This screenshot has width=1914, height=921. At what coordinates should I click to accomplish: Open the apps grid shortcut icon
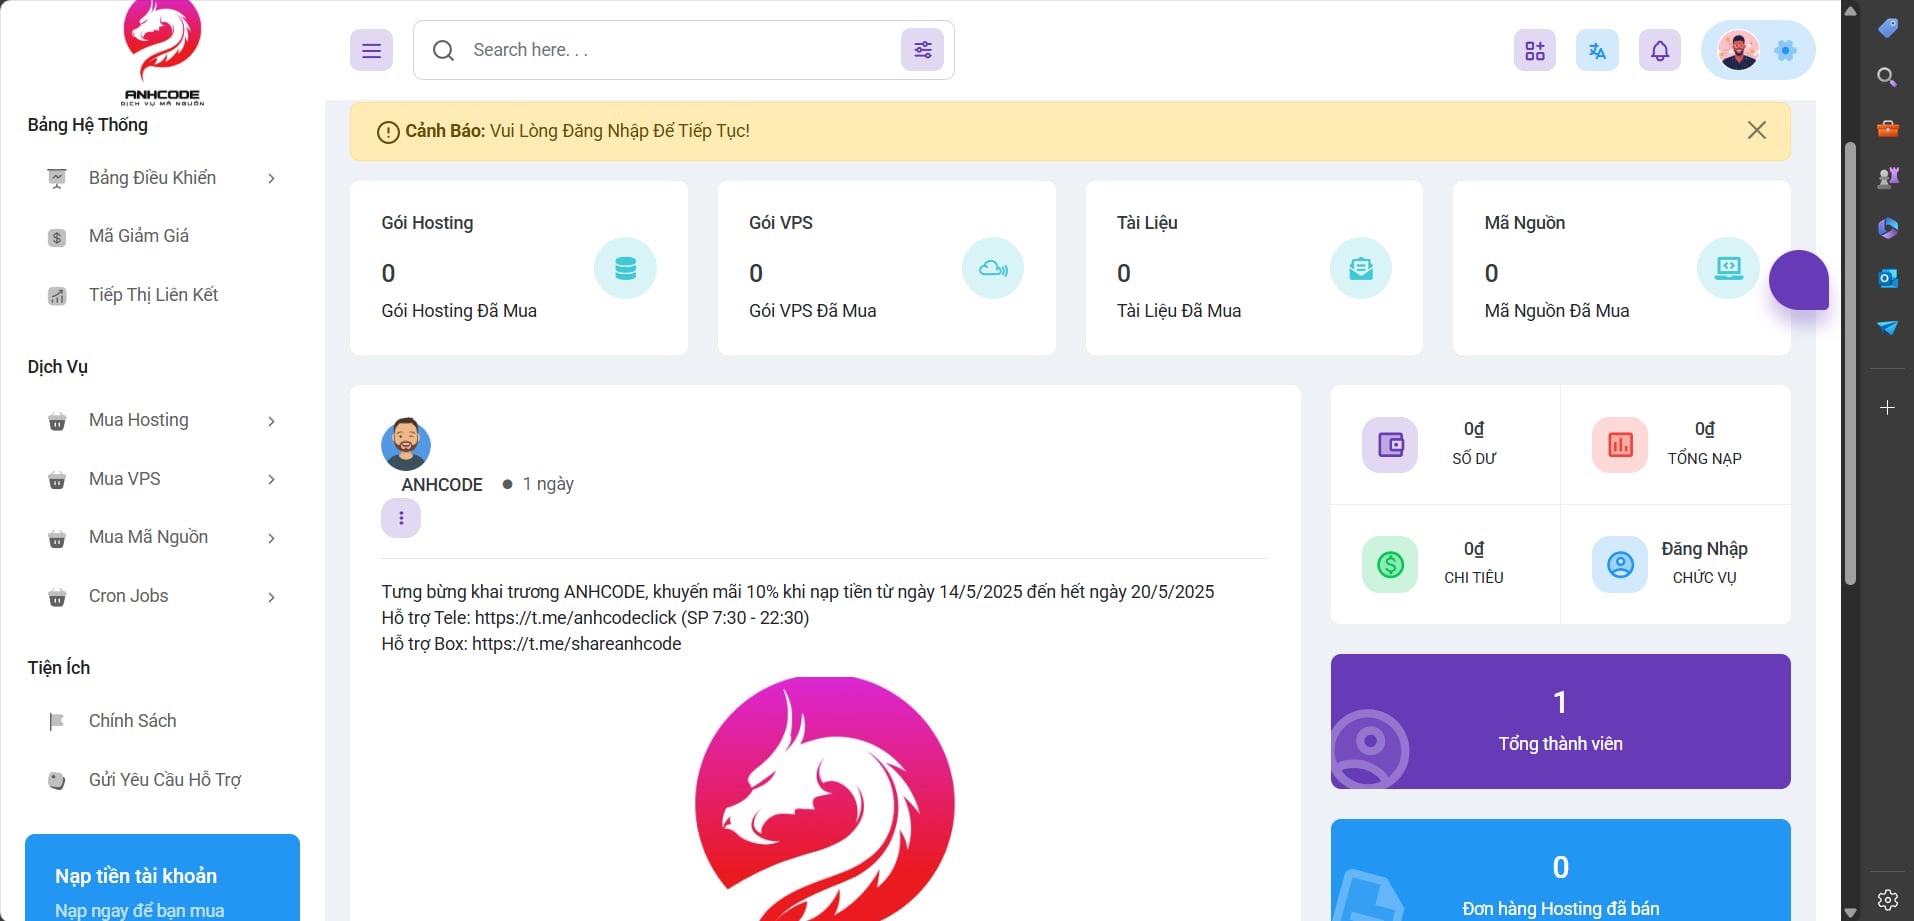(1535, 50)
